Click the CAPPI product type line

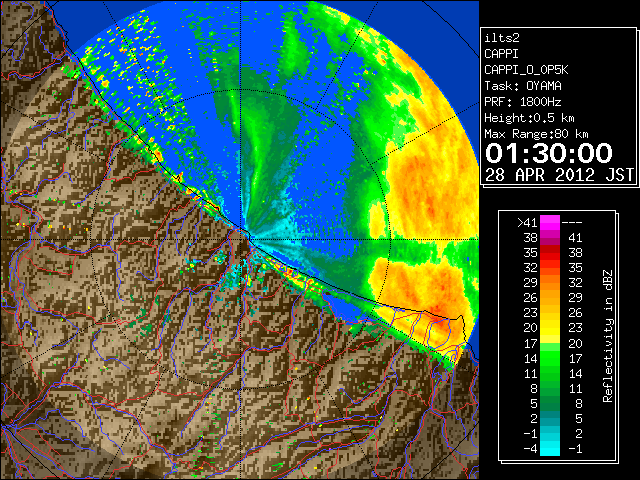[x=501, y=54]
